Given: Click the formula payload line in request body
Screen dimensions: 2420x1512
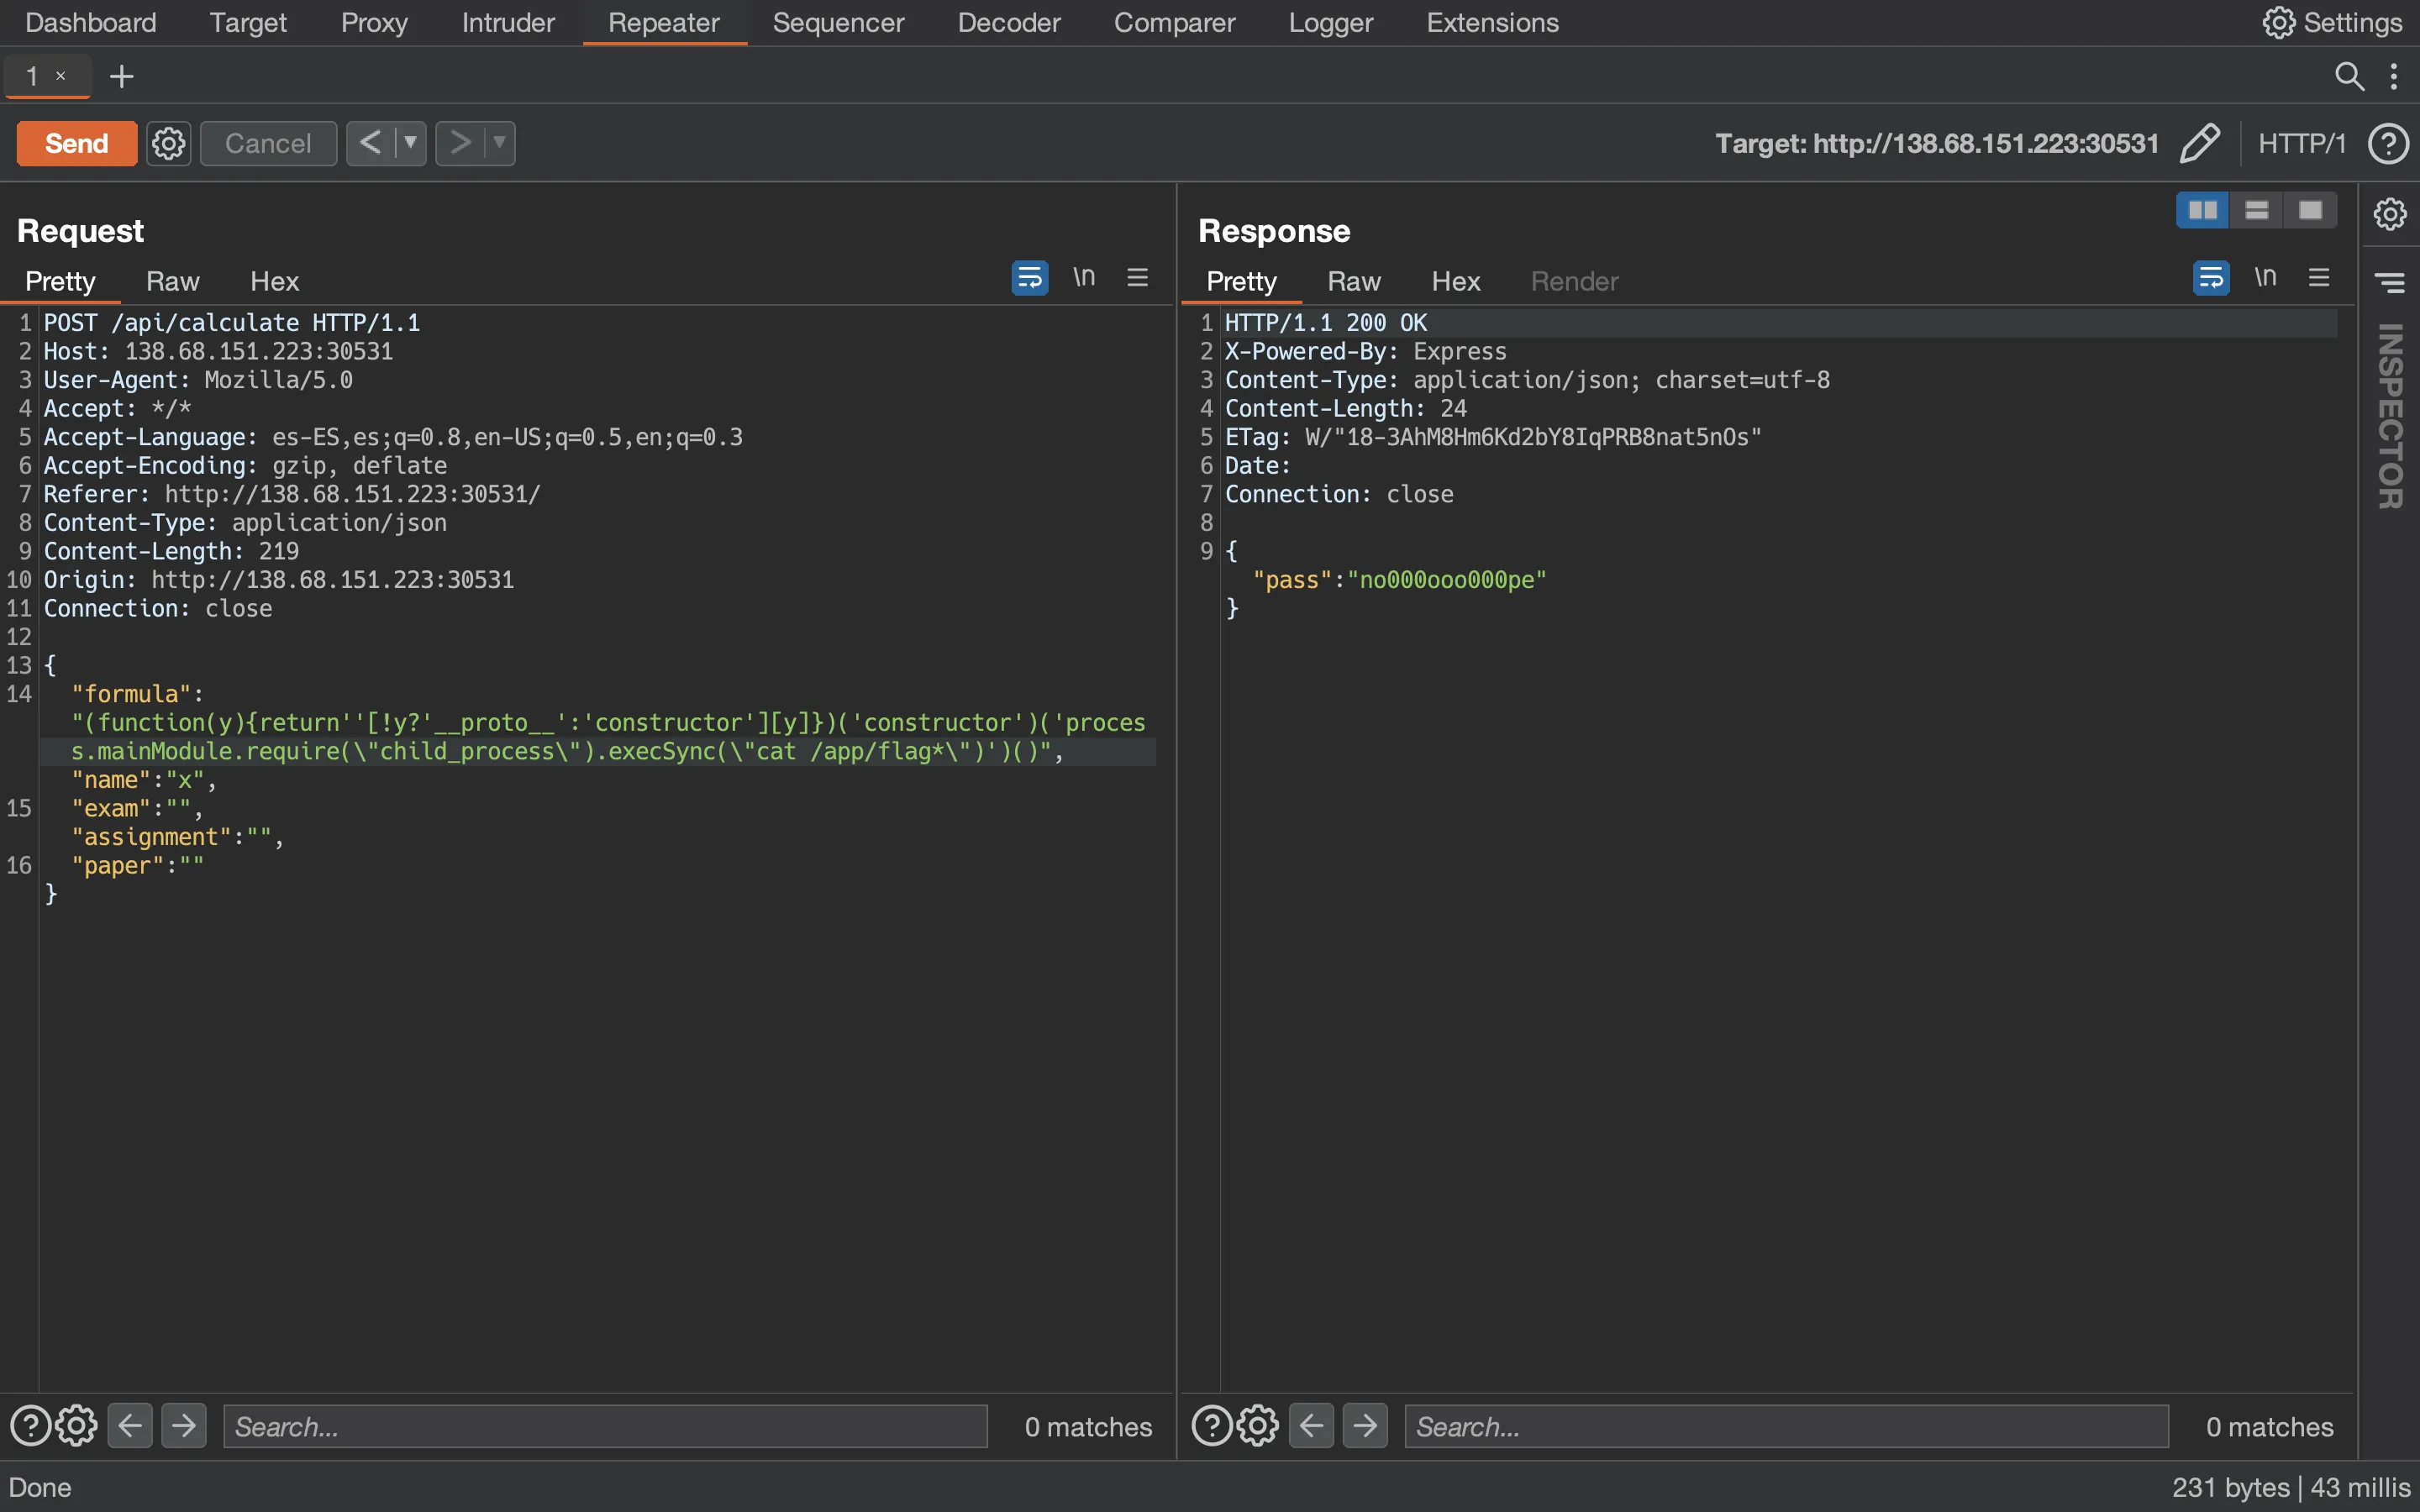Looking at the screenshot, I should pyautogui.click(x=608, y=737).
